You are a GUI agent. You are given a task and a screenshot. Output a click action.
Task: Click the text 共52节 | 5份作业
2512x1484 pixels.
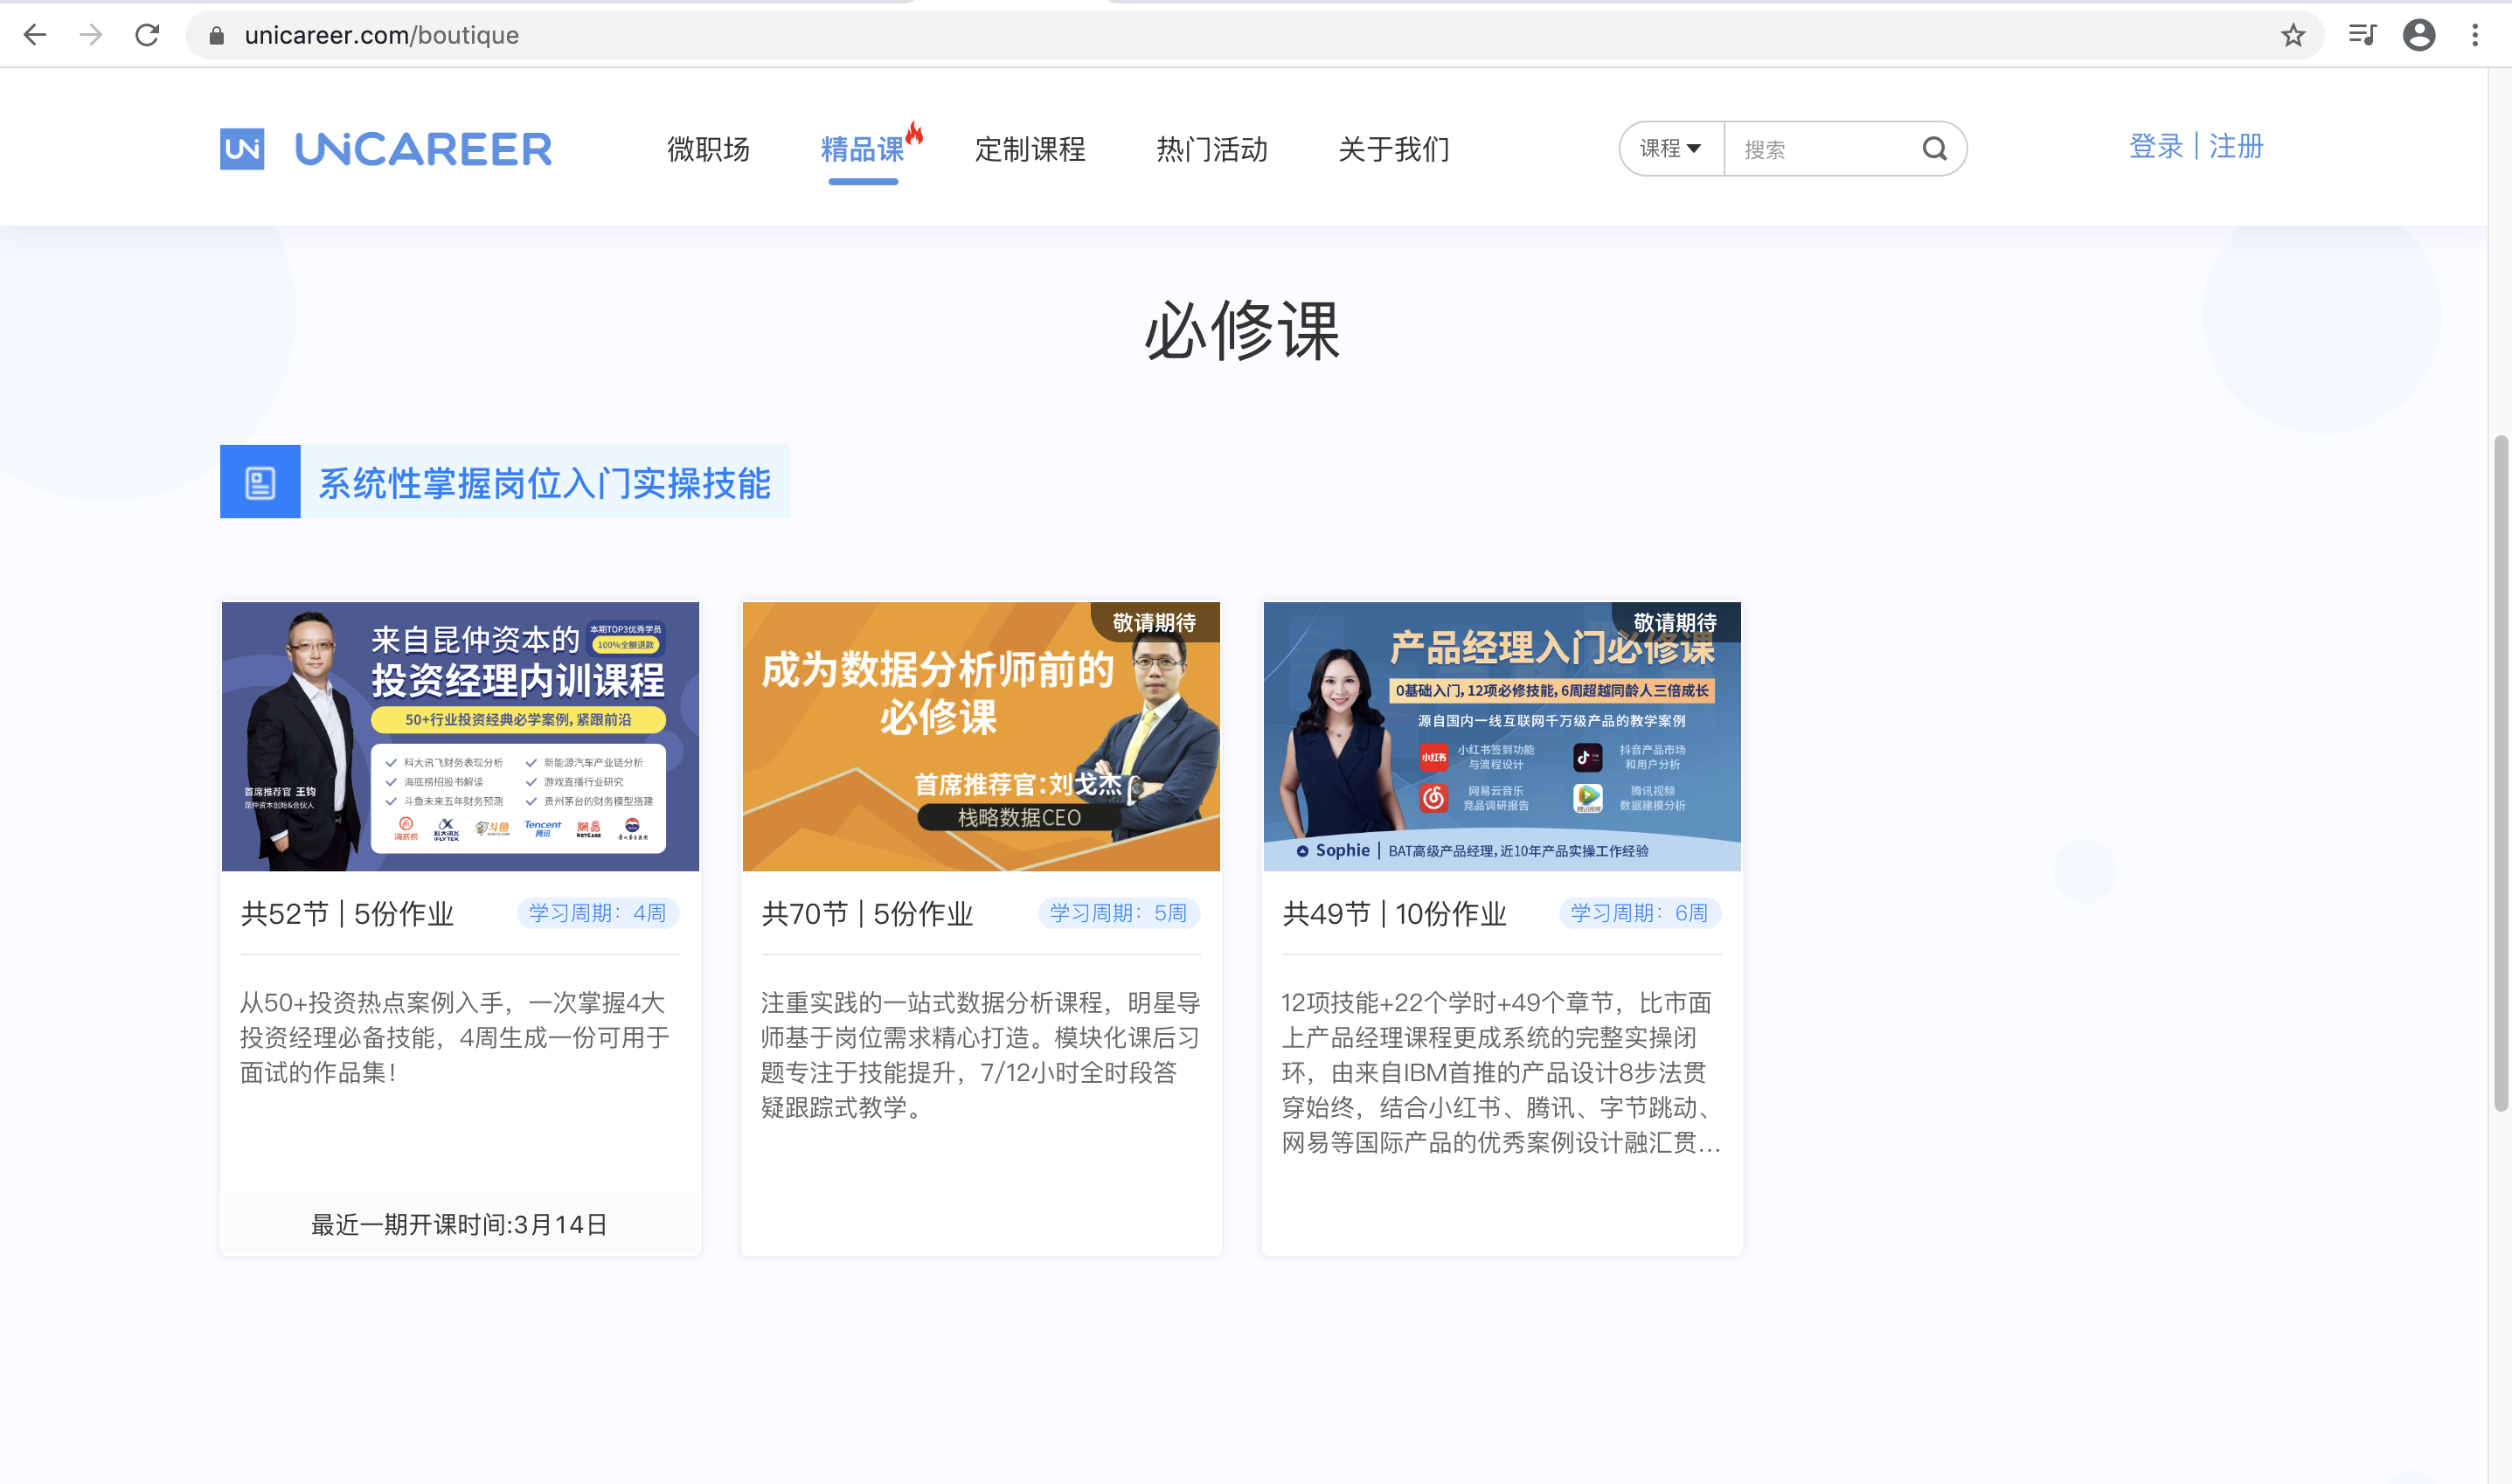(x=348, y=914)
